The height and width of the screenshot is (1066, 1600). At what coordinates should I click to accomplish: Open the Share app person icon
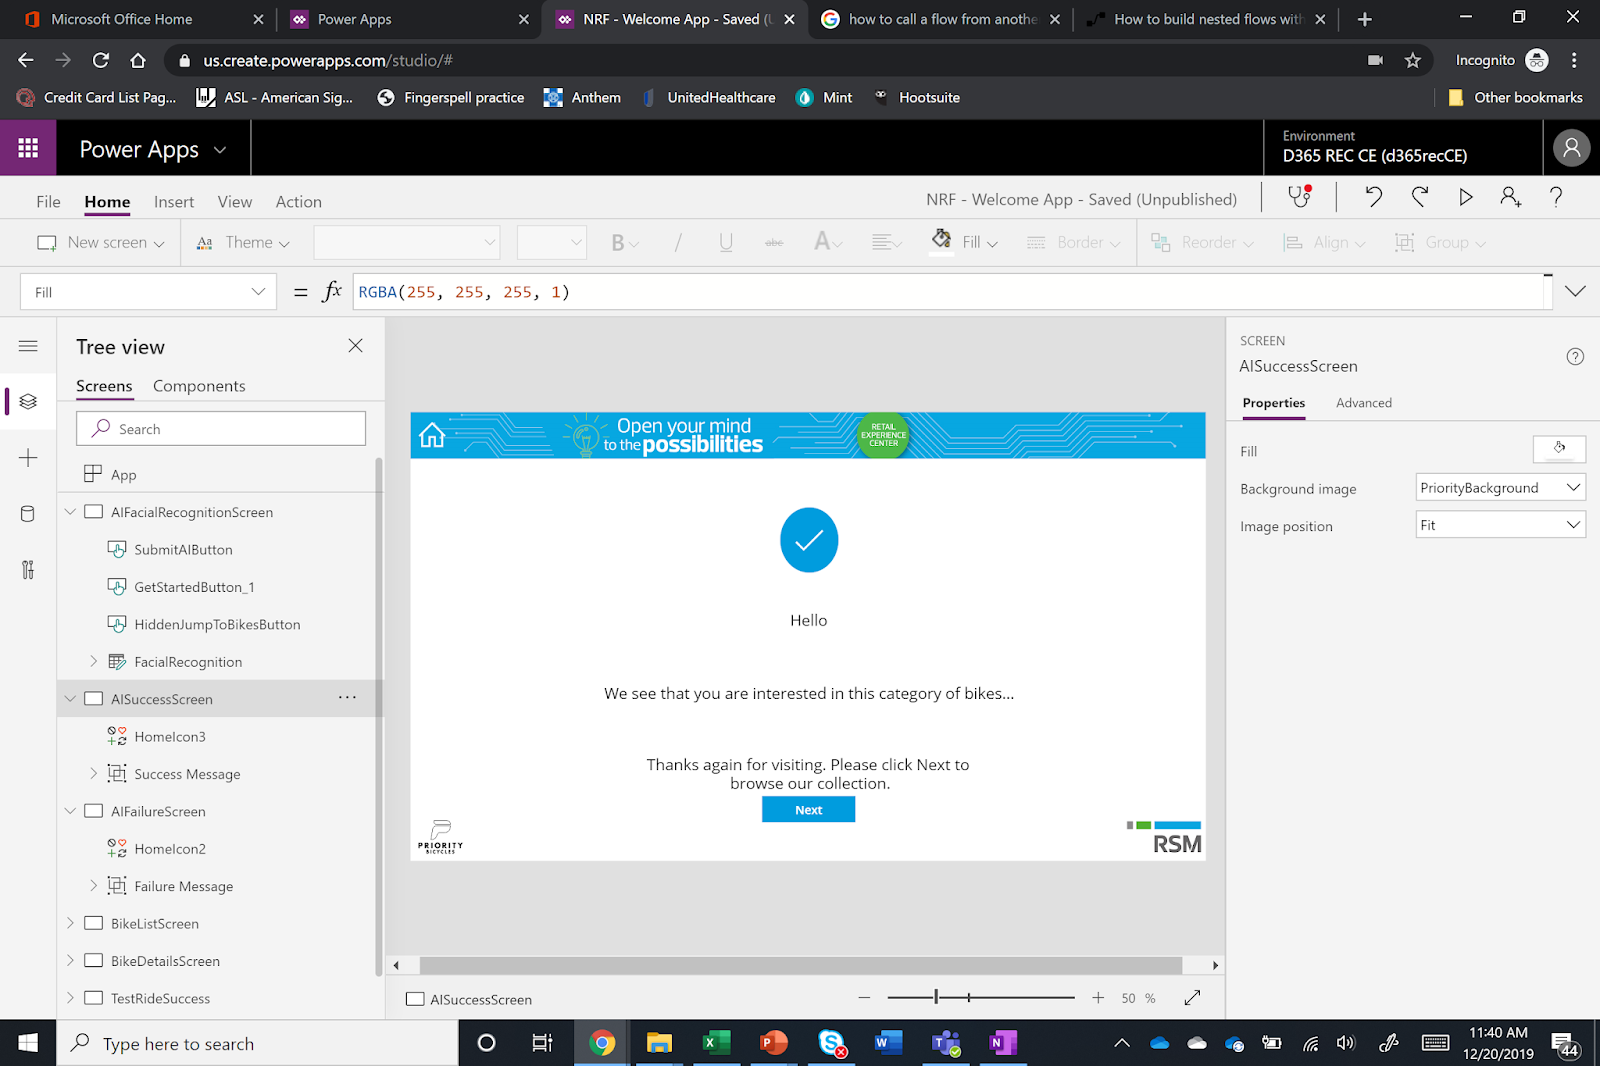pos(1510,197)
